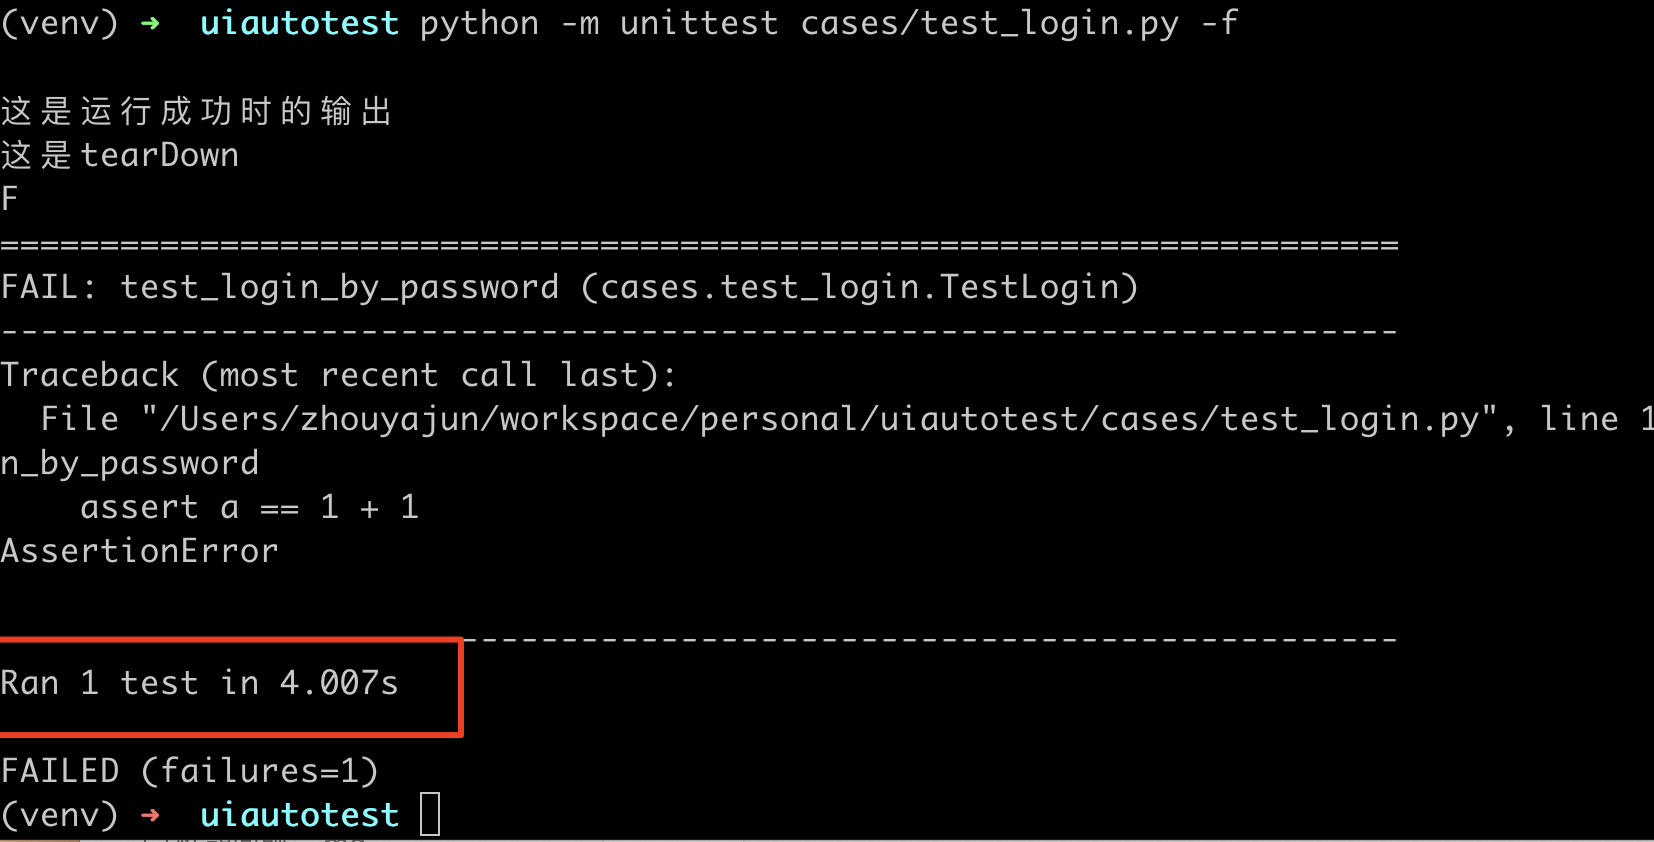This screenshot has height=842, width=1654.
Task: Click the green prompt arrow on first line
Action: pos(150,23)
